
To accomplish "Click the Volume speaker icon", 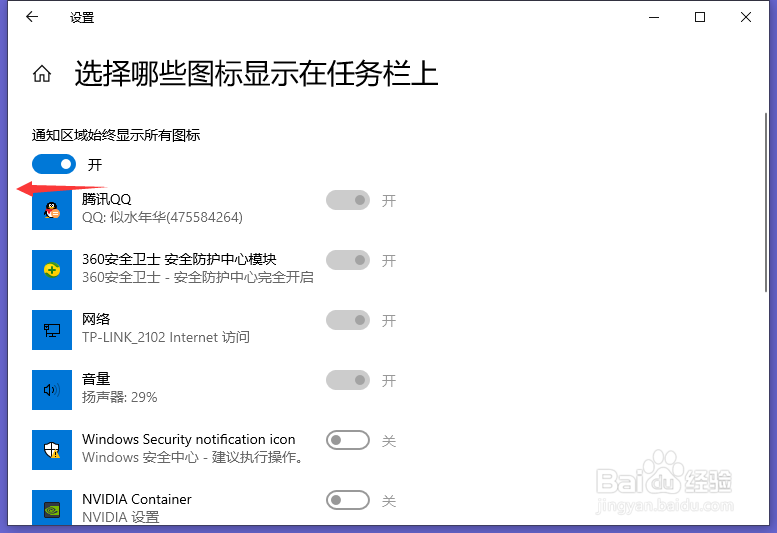I will (x=52, y=390).
